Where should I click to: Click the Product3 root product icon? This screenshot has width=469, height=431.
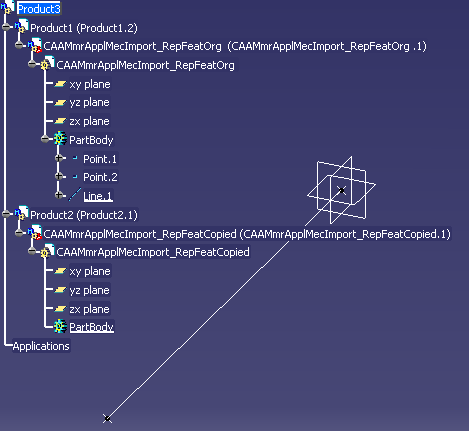click(7, 7)
